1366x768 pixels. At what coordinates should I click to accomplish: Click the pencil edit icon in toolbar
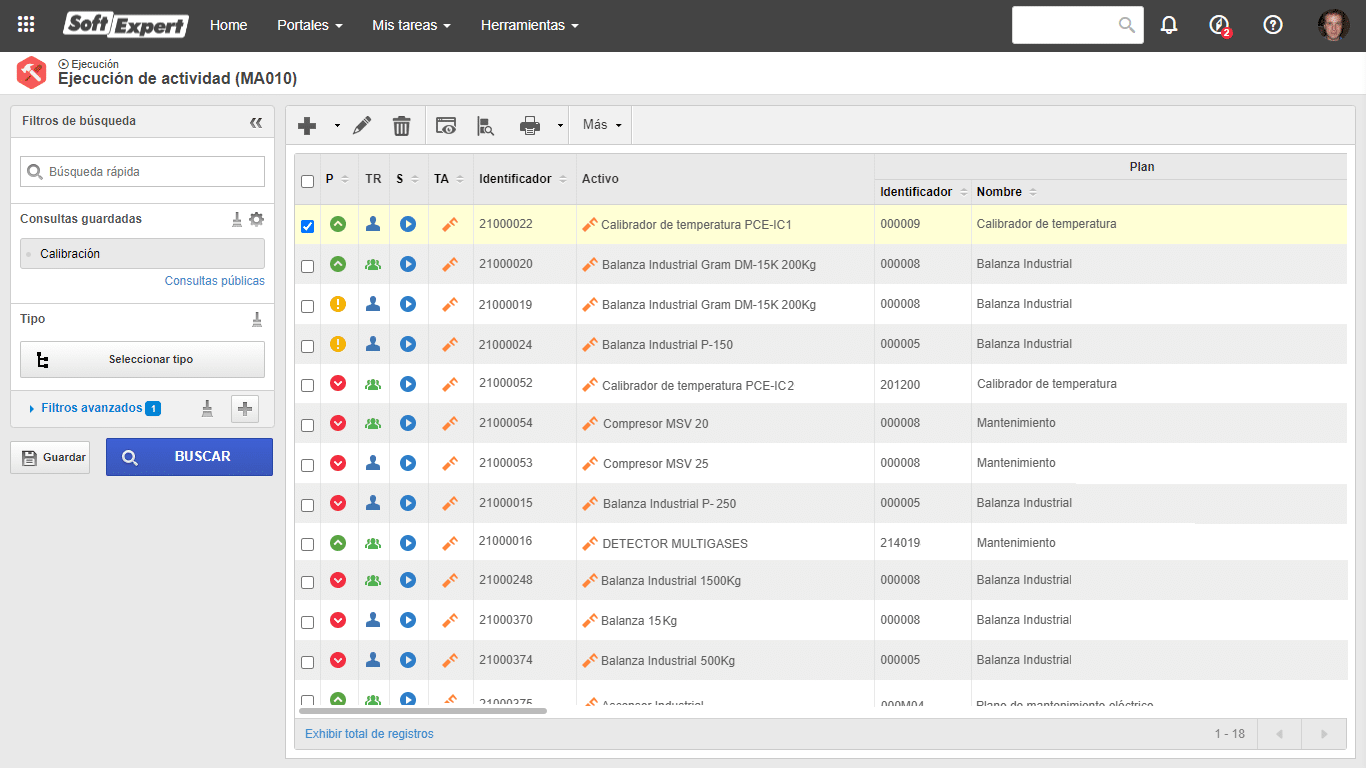click(362, 125)
